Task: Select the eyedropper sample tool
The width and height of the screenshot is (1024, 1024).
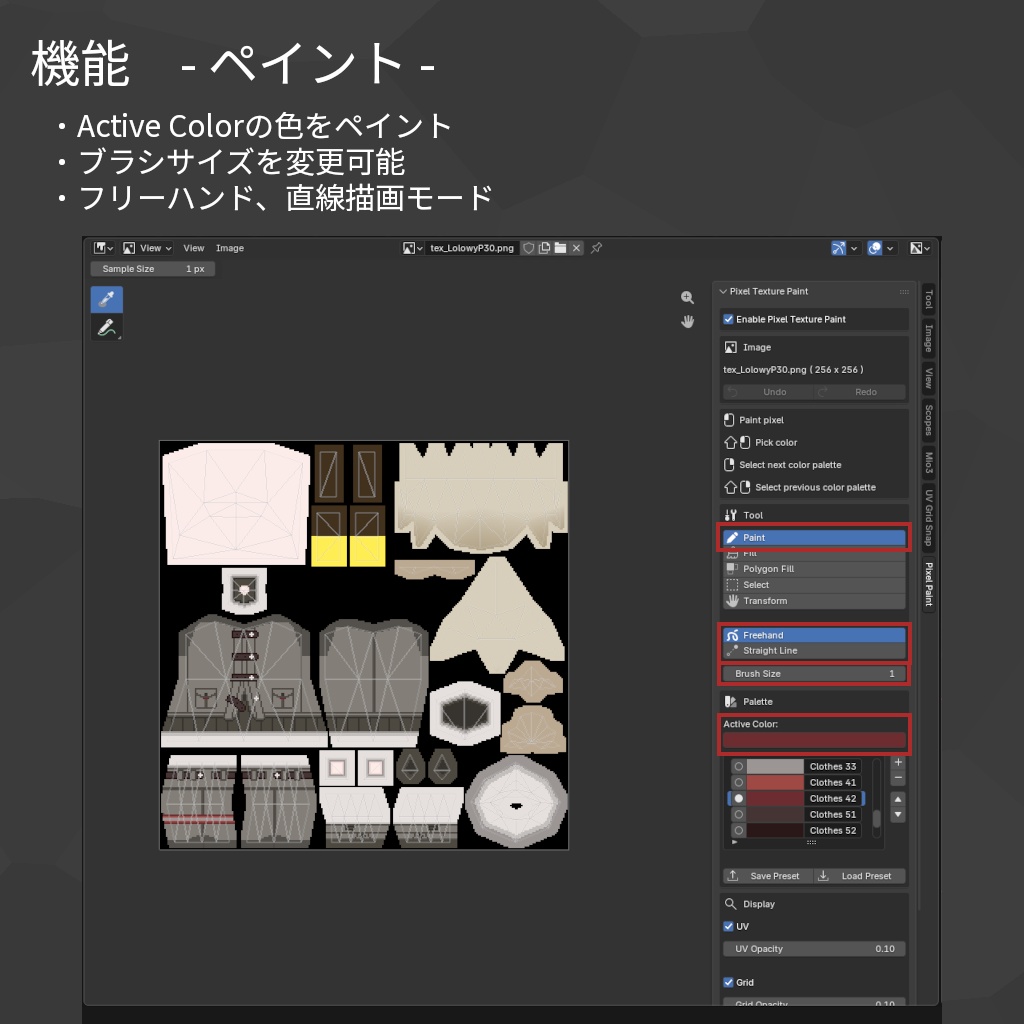Action: coord(106,299)
